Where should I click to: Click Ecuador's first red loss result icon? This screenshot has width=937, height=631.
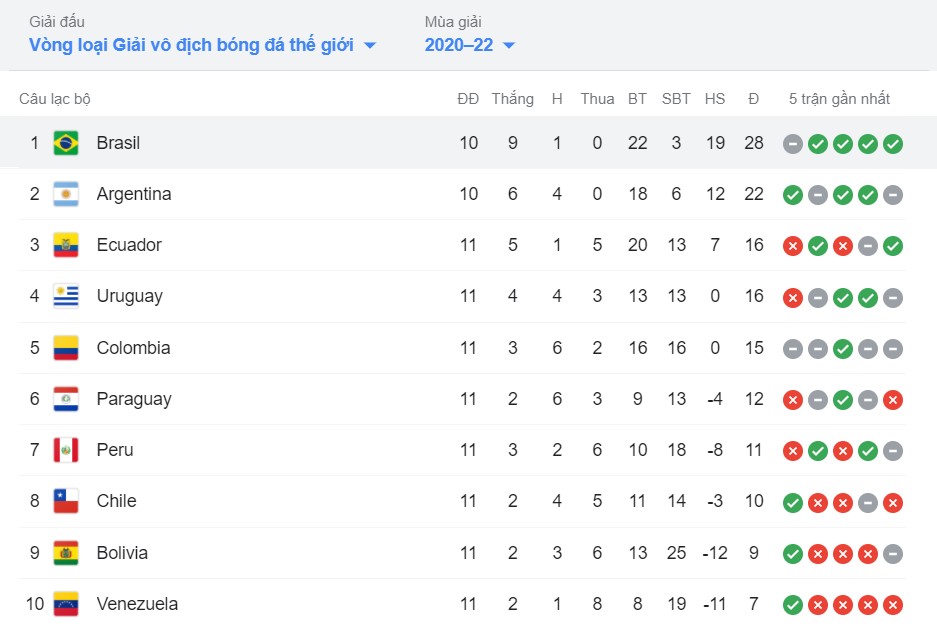tap(793, 246)
